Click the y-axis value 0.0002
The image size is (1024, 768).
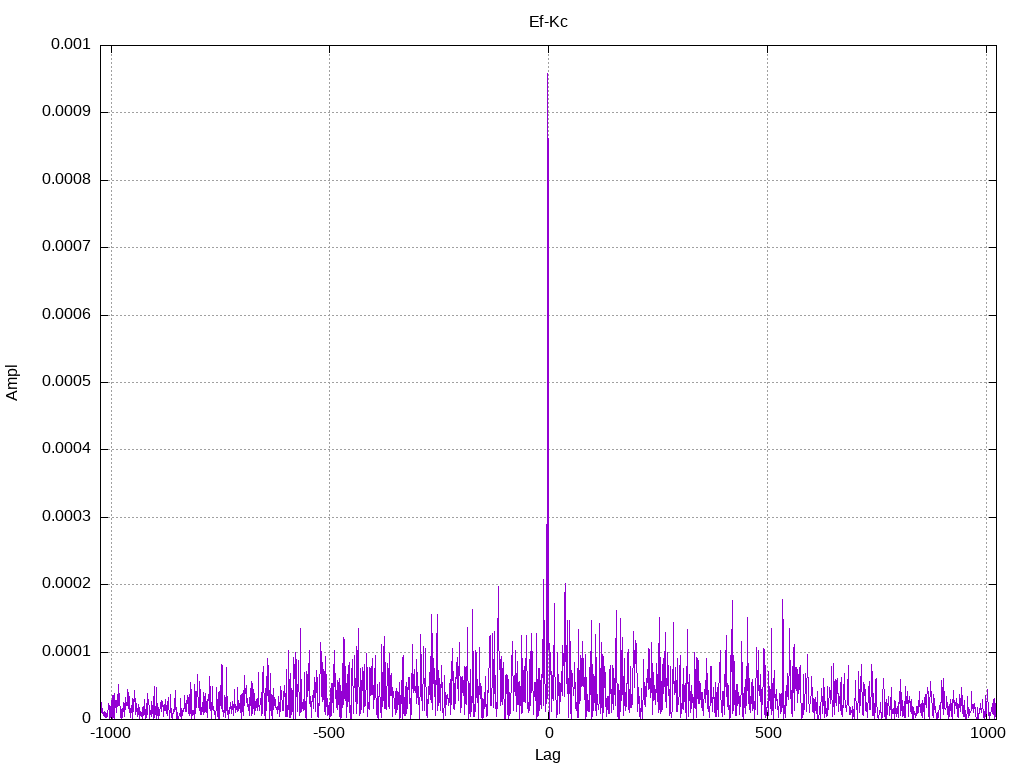66,584
